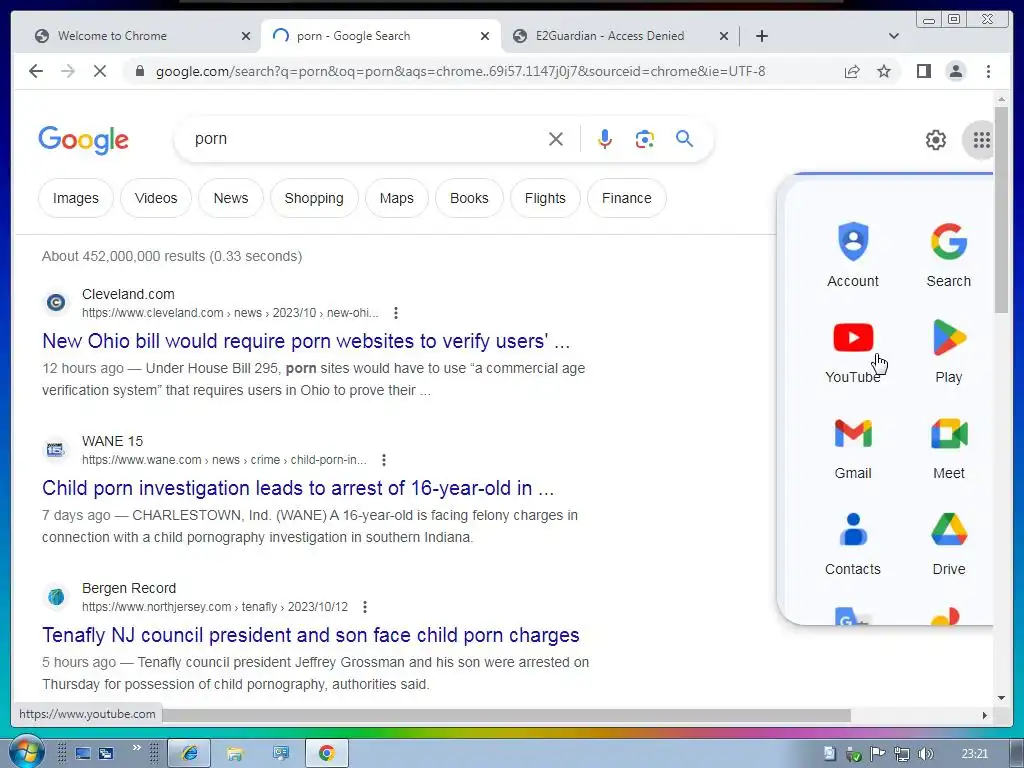Image resolution: width=1024 pixels, height=768 pixels.
Task: Filter results by Shopping
Action: coord(314,198)
